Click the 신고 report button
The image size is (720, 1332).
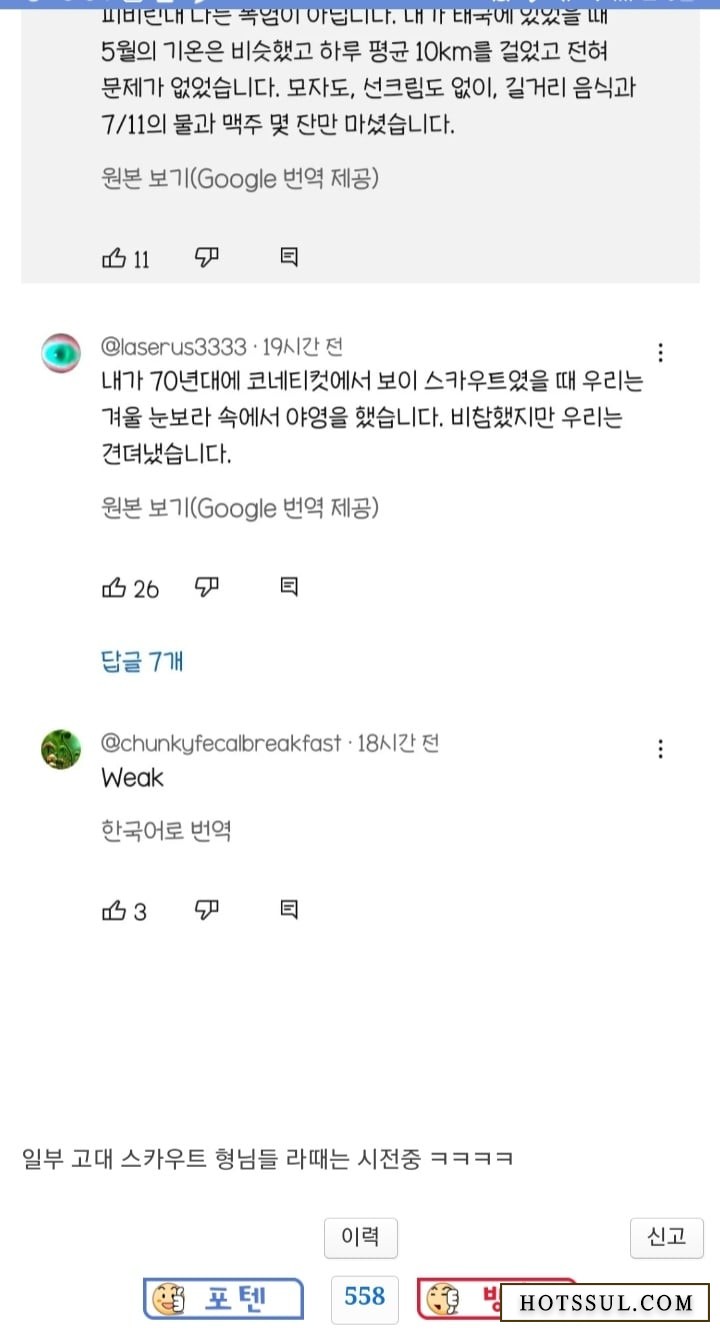667,1238
